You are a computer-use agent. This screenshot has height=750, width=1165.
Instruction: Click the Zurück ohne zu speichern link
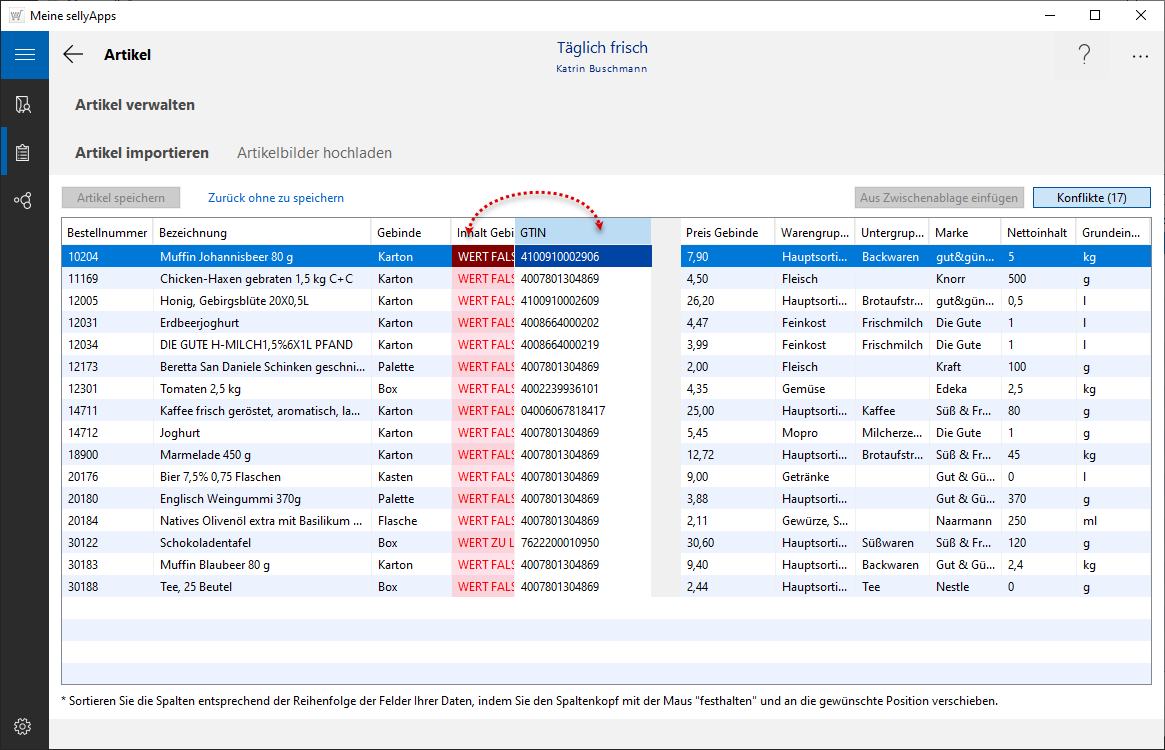(x=276, y=198)
